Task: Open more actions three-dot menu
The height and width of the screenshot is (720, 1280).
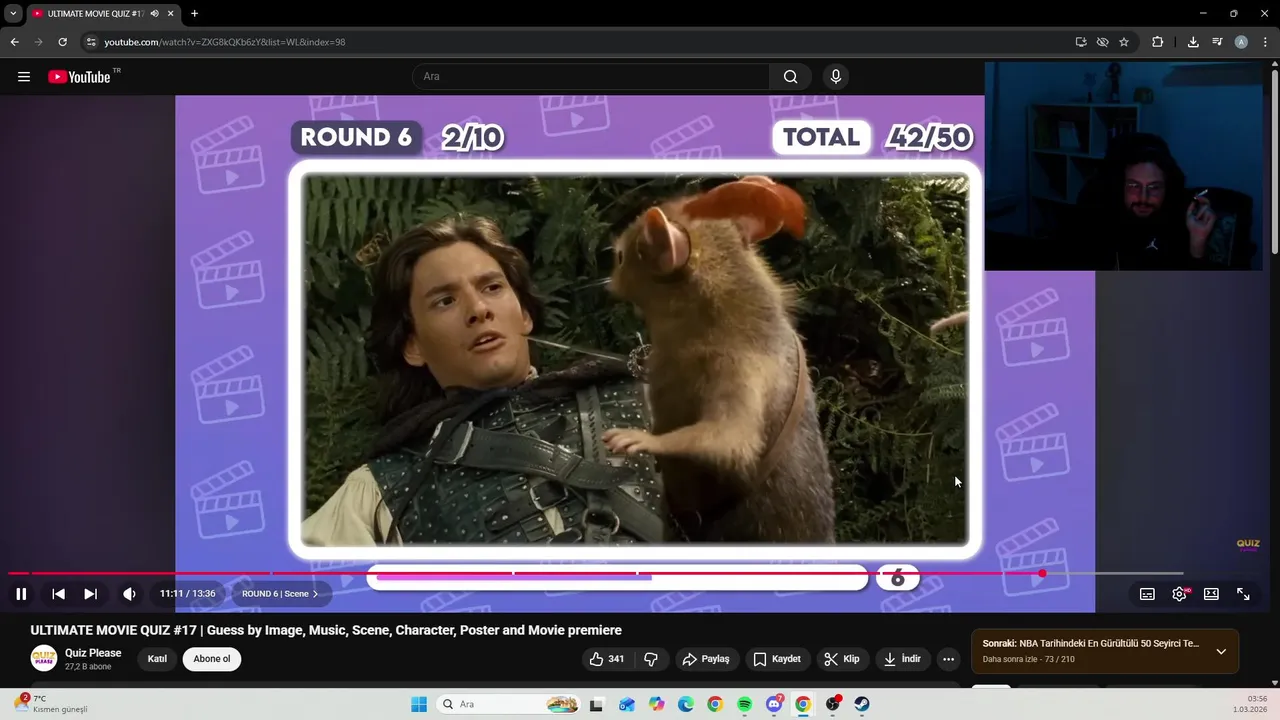Action: pos(948,659)
